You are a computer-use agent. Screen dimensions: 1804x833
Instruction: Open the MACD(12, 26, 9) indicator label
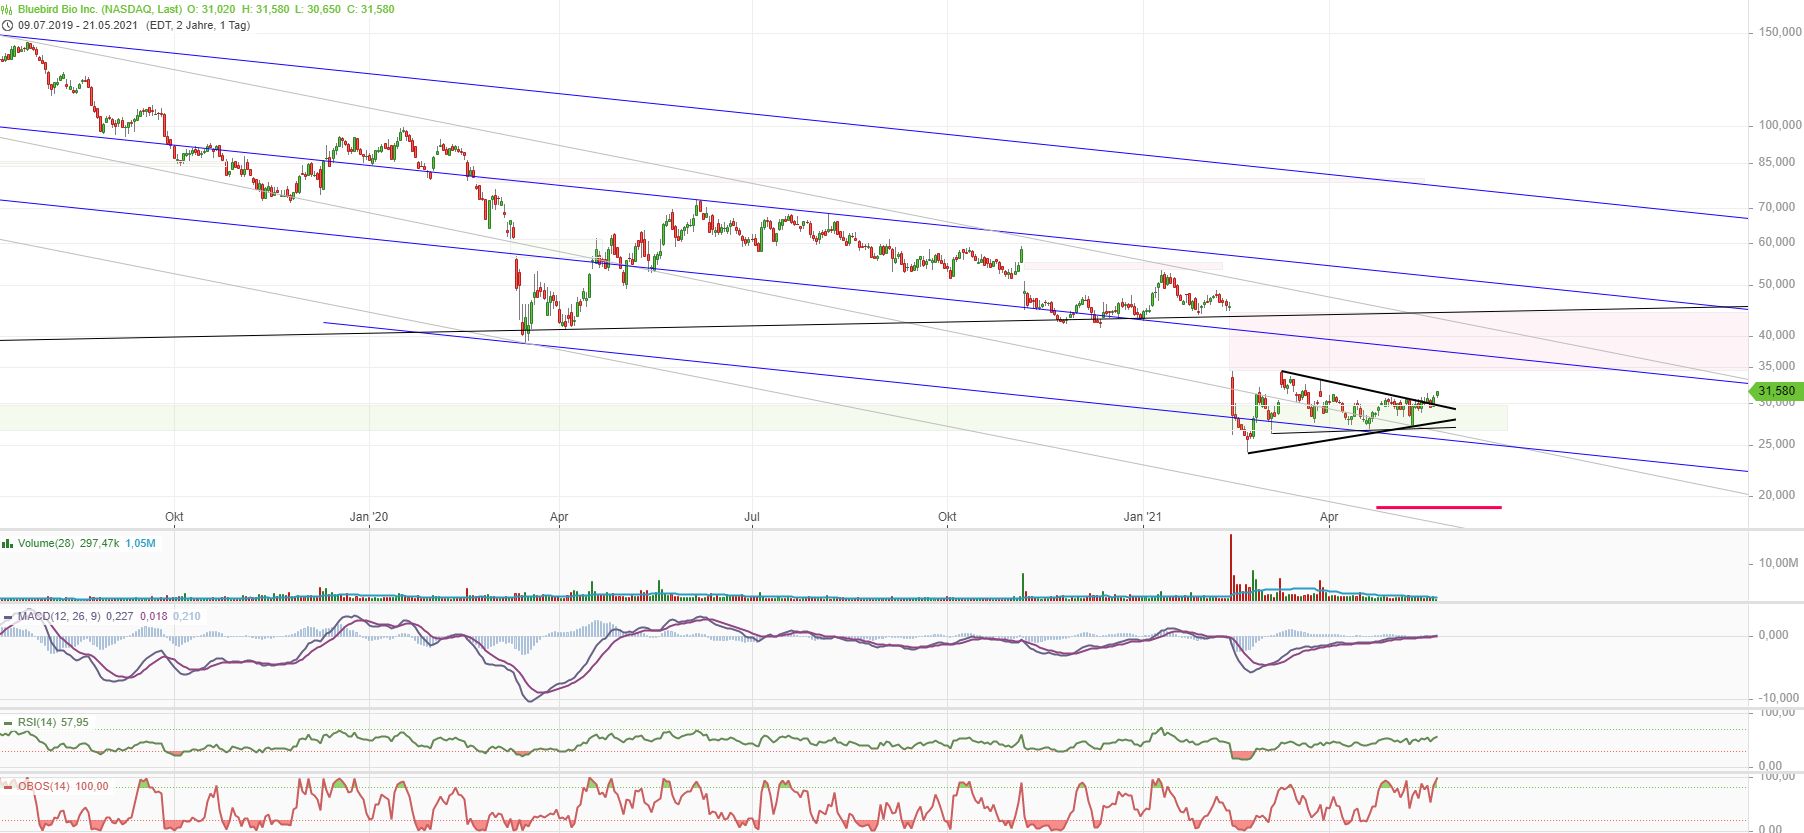tap(59, 616)
